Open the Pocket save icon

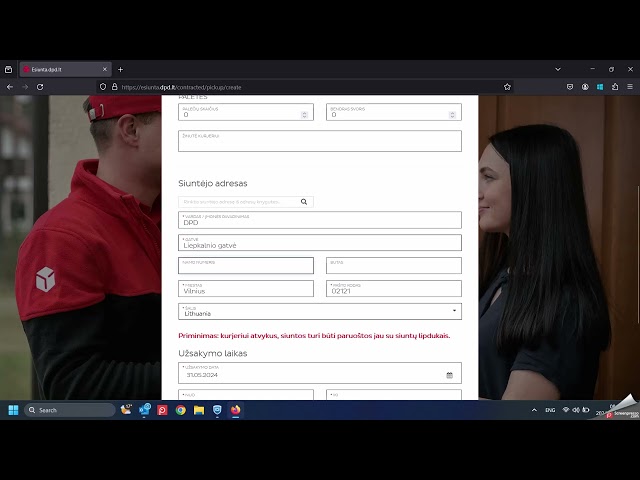(x=570, y=87)
